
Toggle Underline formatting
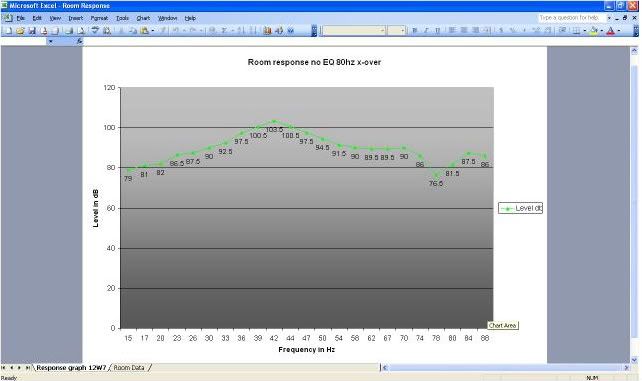point(437,31)
